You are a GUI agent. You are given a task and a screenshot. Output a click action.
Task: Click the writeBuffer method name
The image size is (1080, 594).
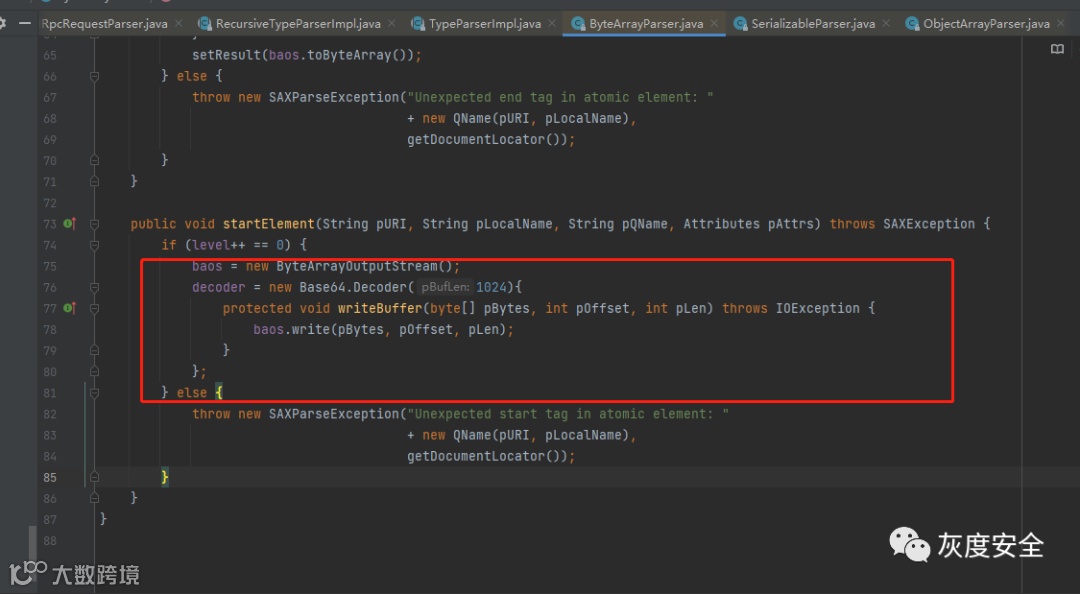pyautogui.click(x=380, y=308)
